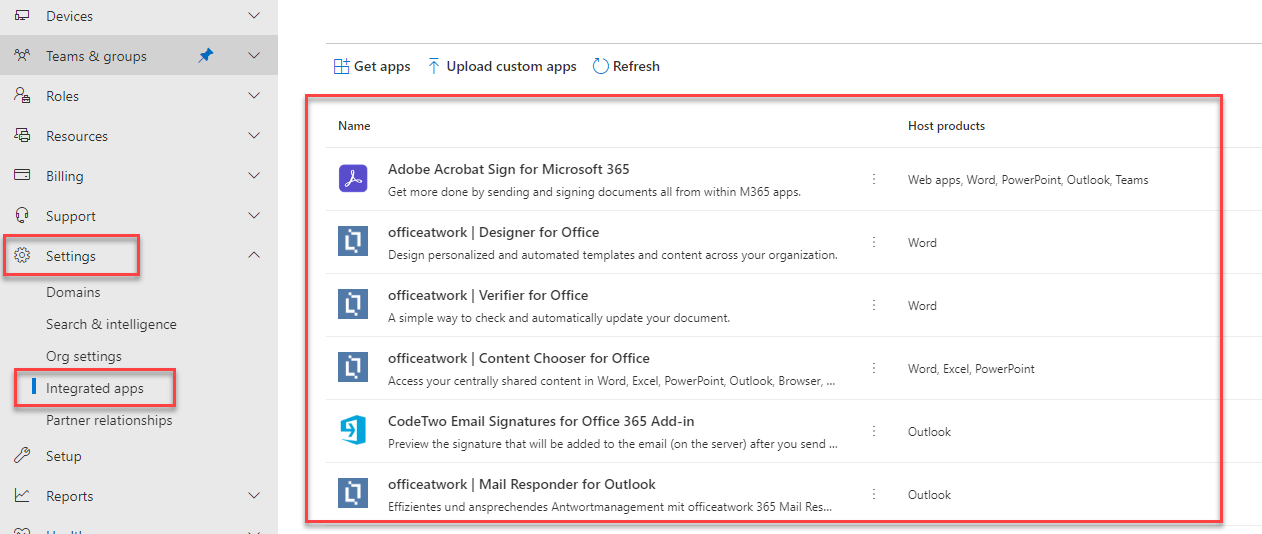This screenshot has width=1262, height=534.
Task: Click the Billing card icon
Action: click(x=22, y=176)
